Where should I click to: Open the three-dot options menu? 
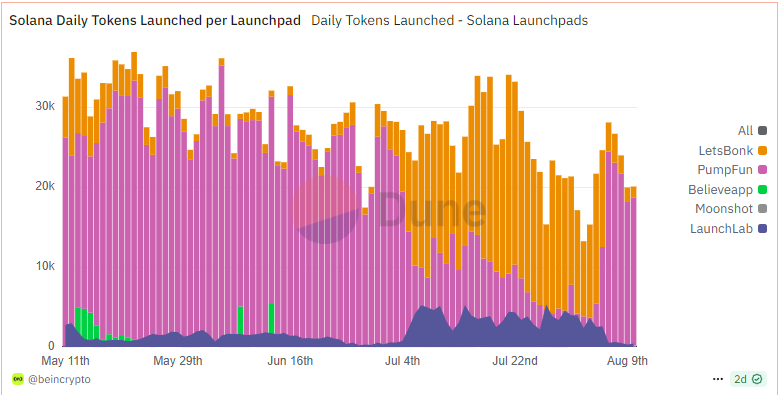pos(717,379)
